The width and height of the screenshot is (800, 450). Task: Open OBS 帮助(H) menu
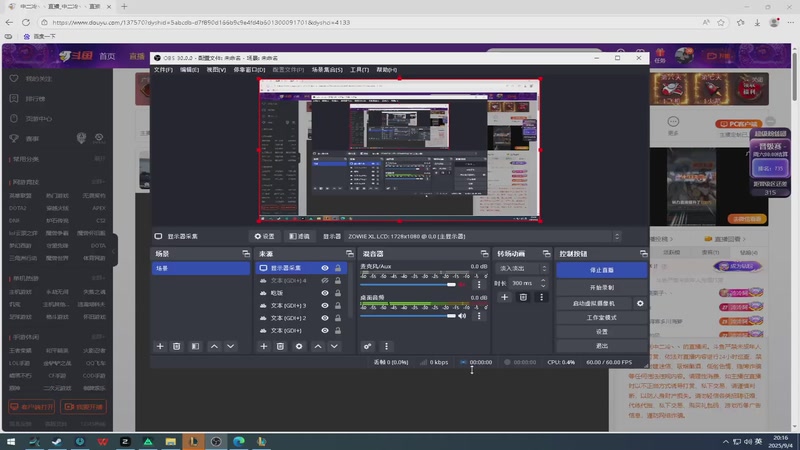coord(386,70)
